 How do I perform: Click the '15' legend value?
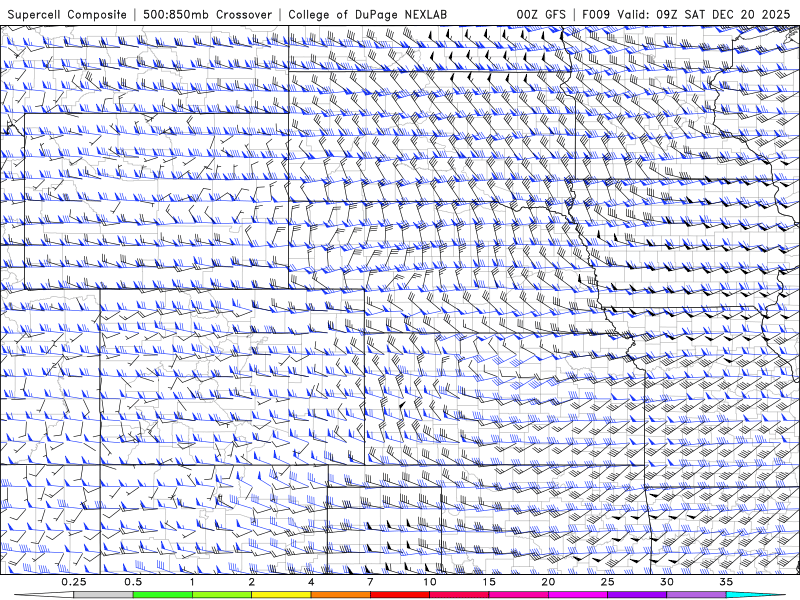coord(489,582)
